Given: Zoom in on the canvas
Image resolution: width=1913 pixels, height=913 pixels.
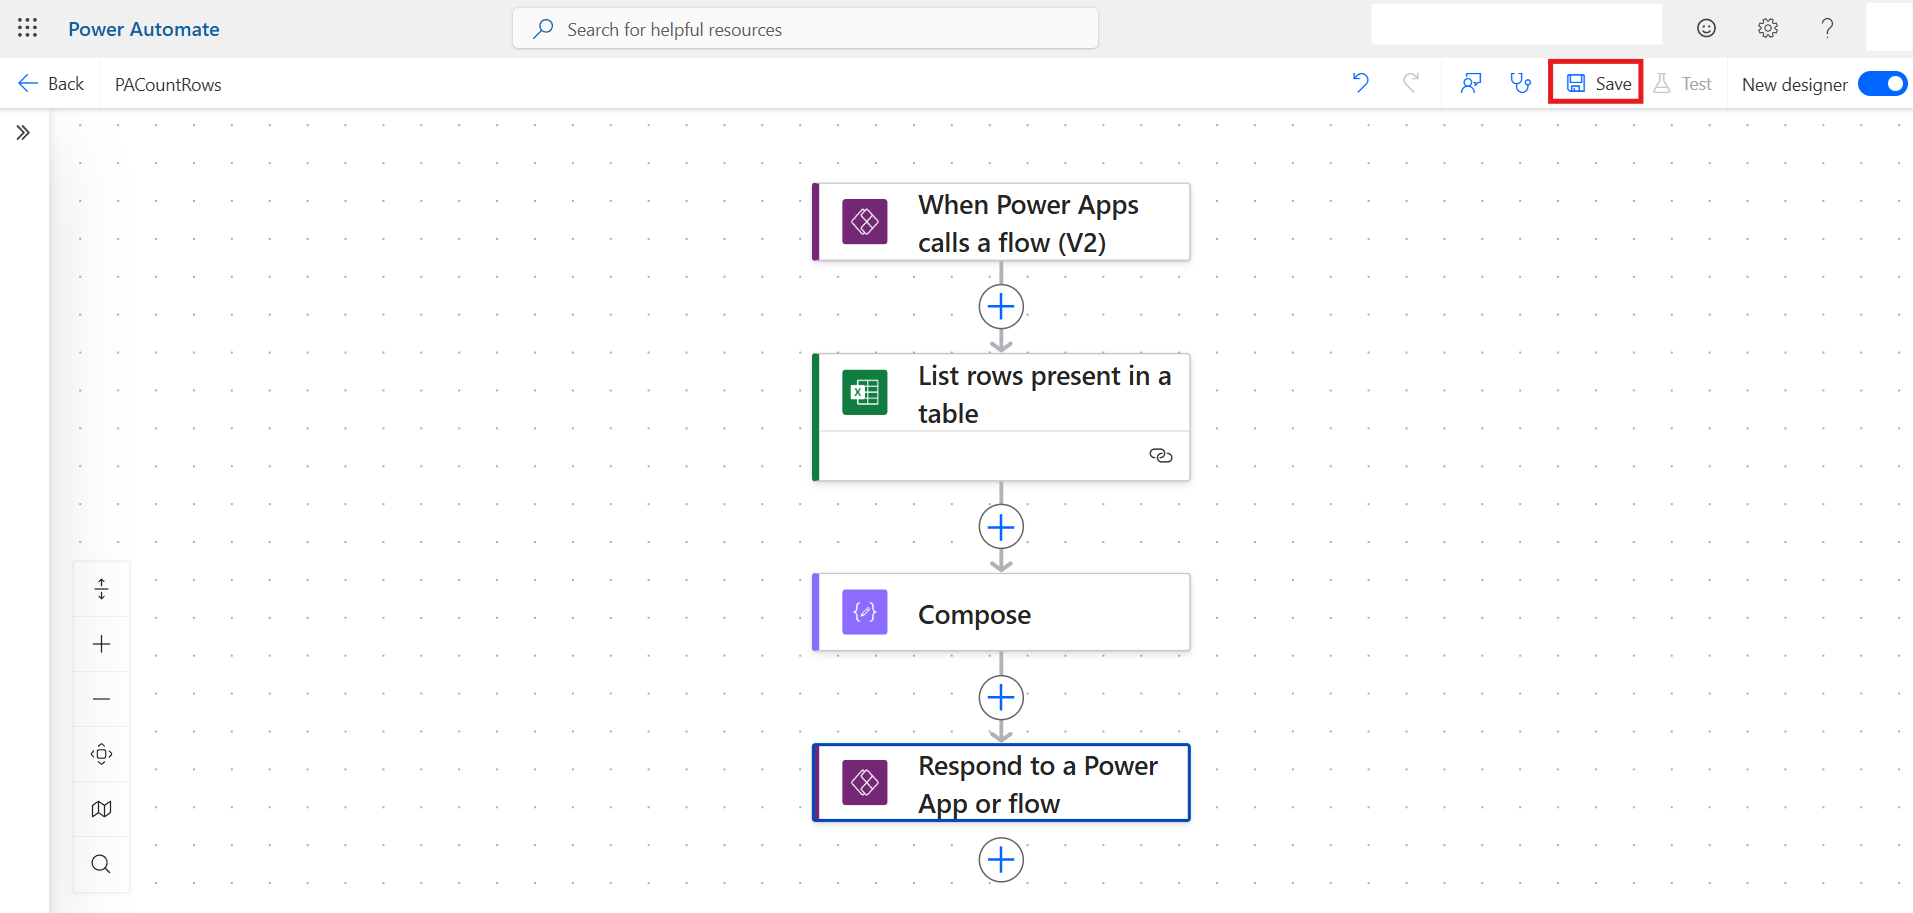Looking at the screenshot, I should coord(101,644).
